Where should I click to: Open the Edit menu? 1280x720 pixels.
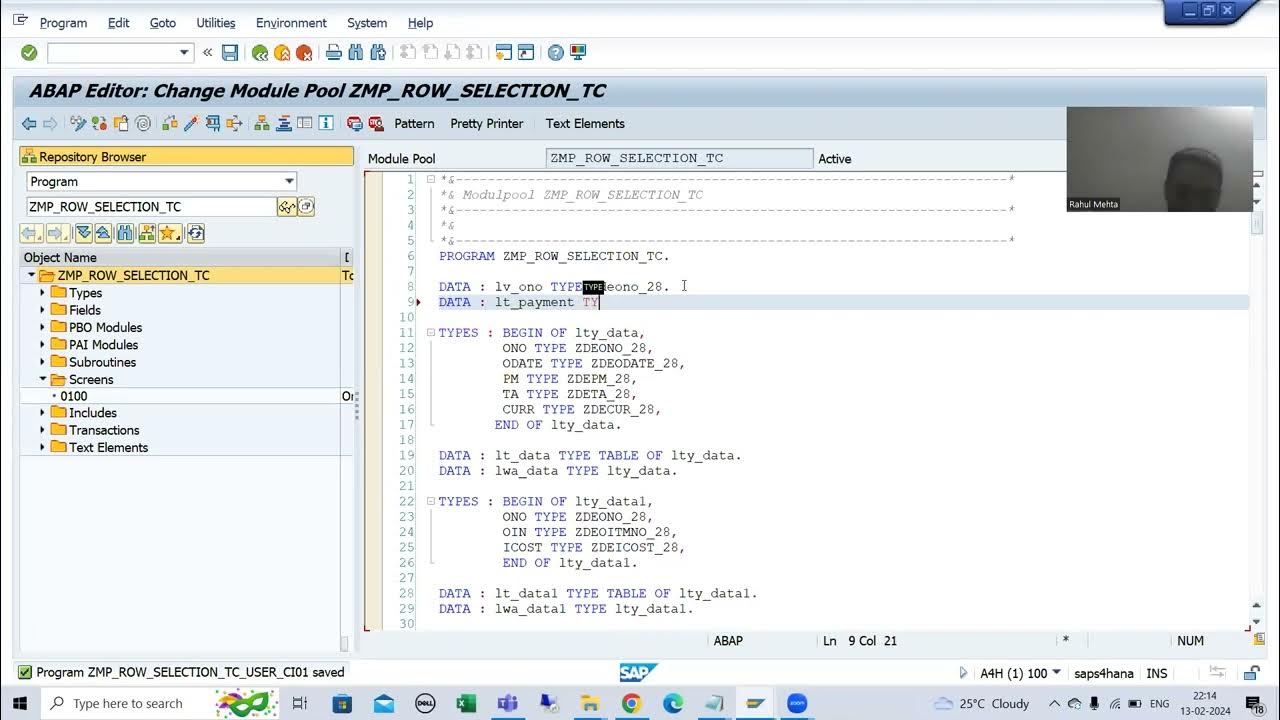point(119,22)
